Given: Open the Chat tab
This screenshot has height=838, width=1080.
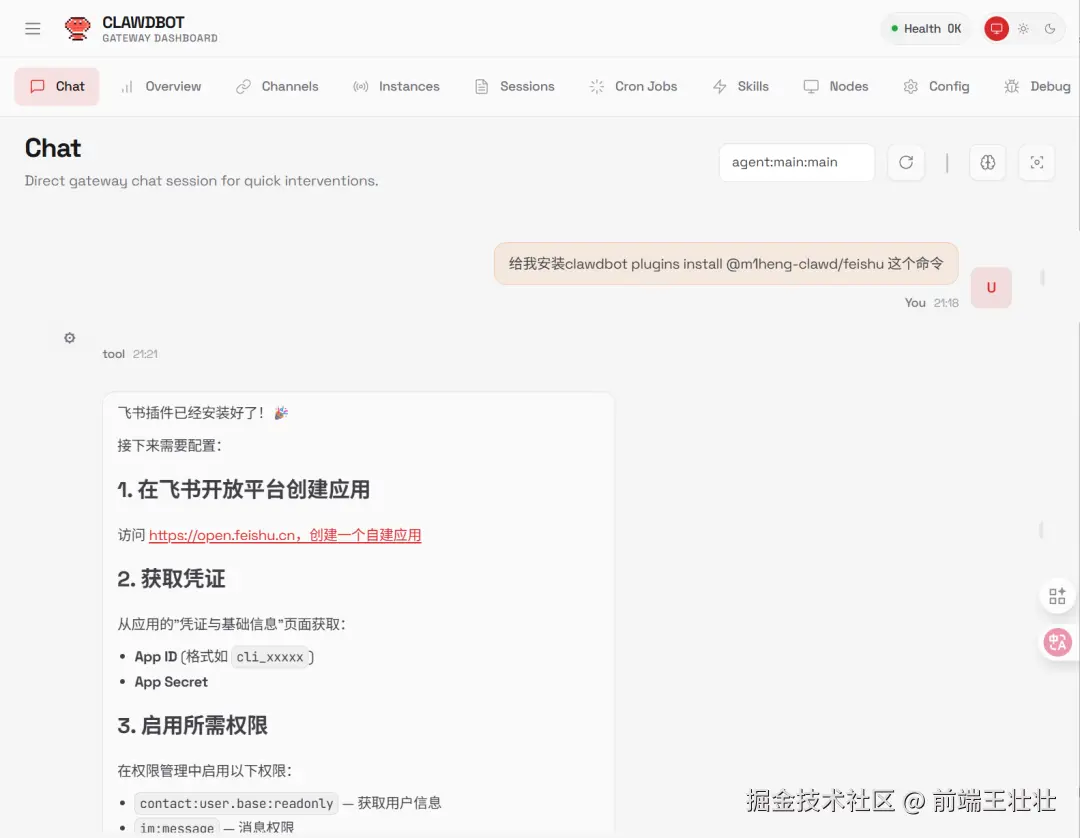Looking at the screenshot, I should click(x=56, y=86).
